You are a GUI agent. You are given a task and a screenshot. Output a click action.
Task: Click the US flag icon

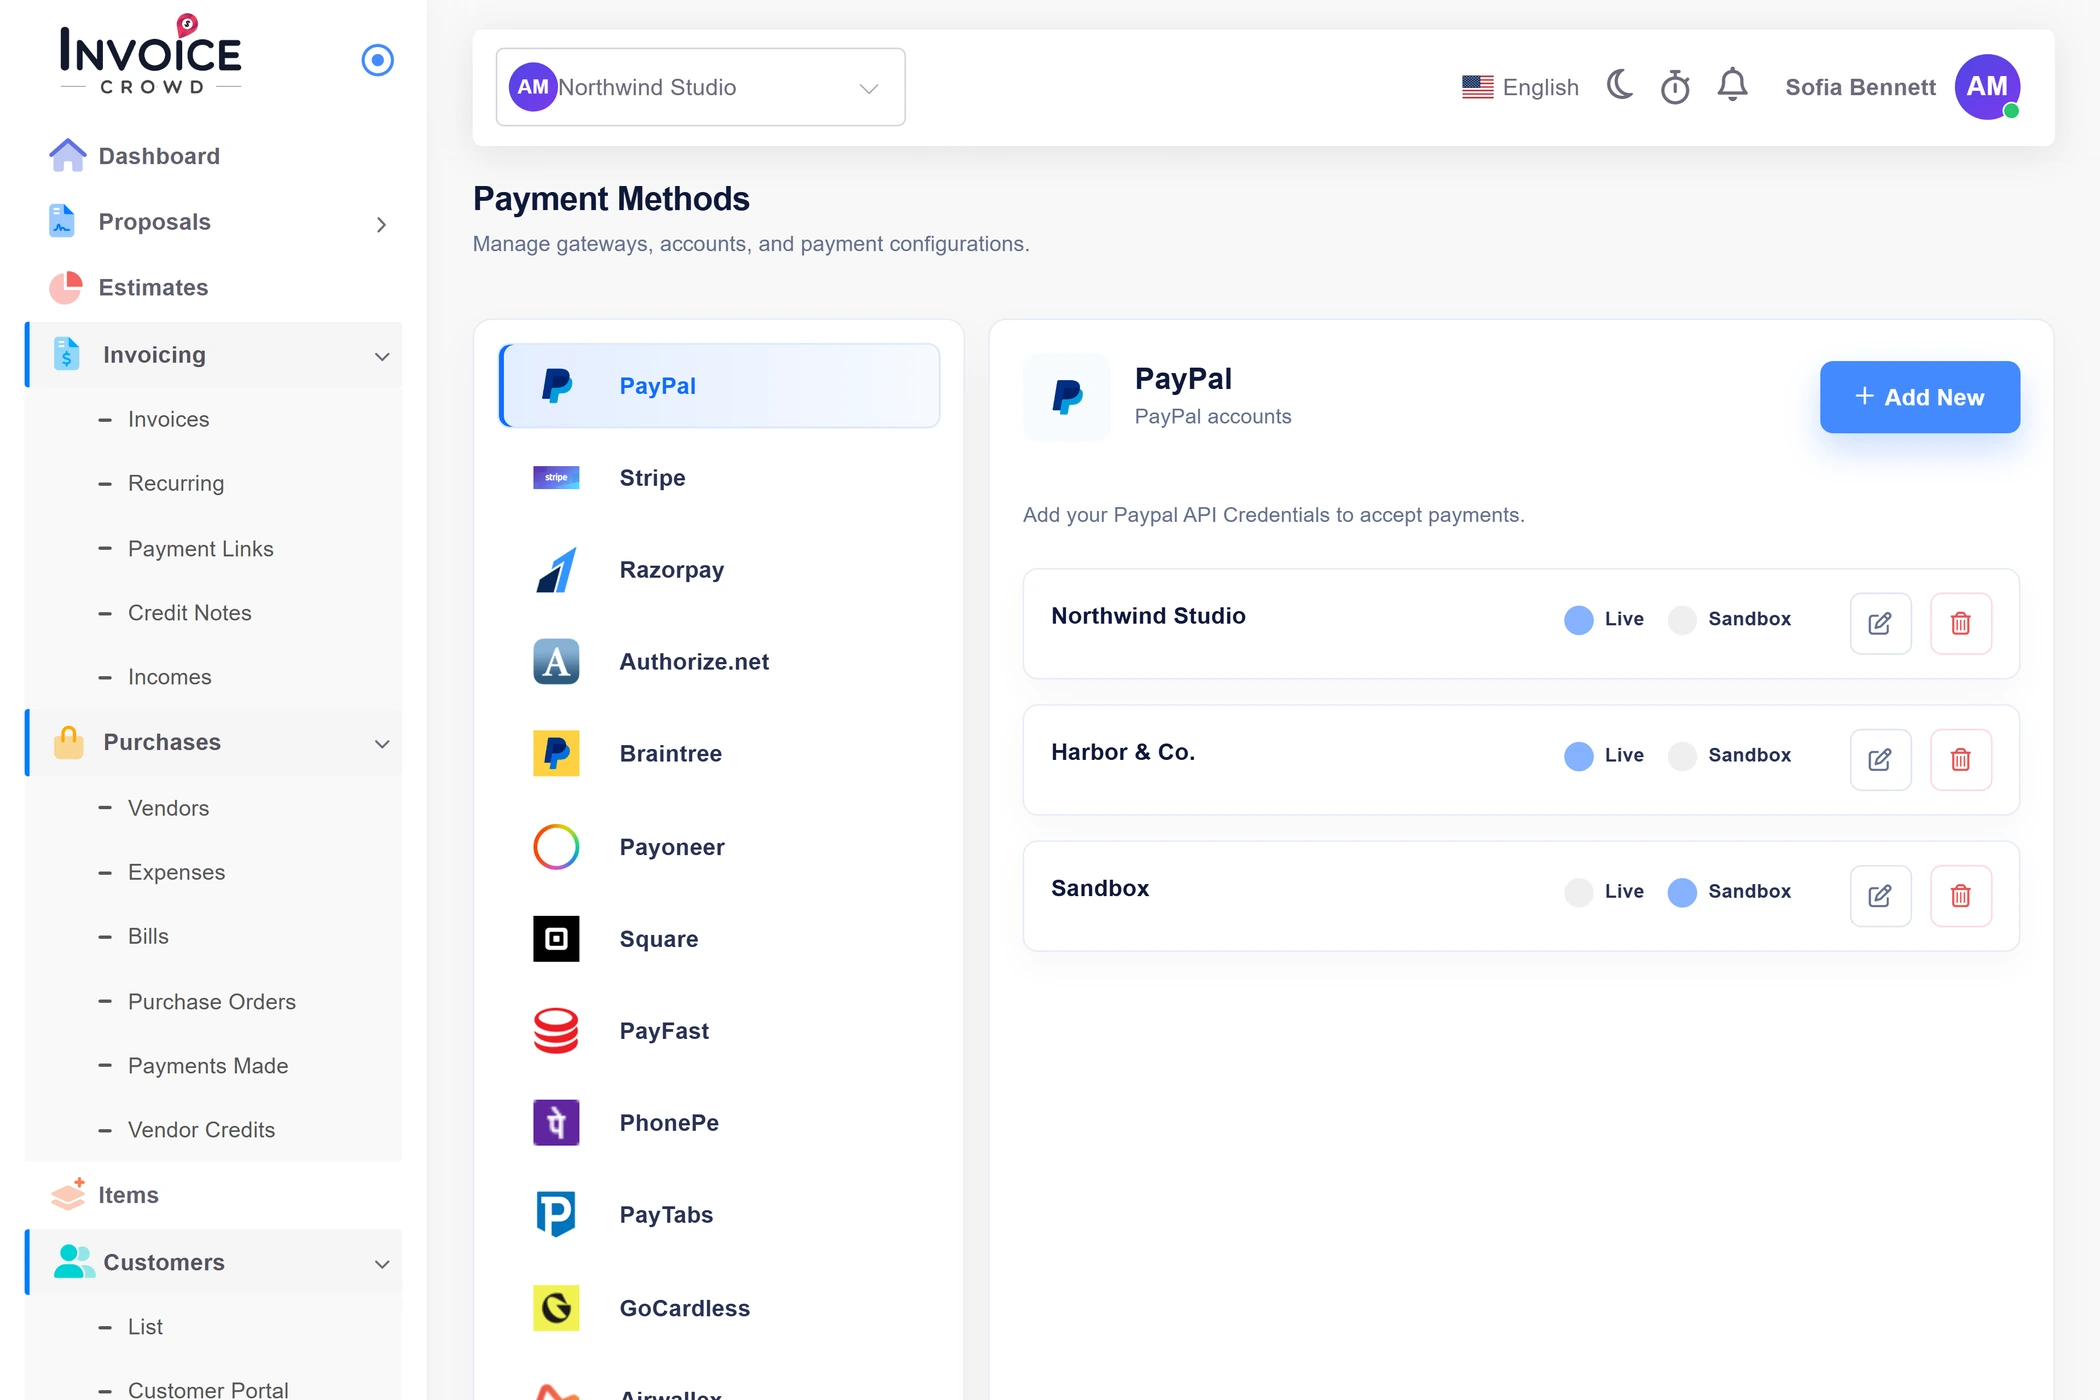point(1477,87)
